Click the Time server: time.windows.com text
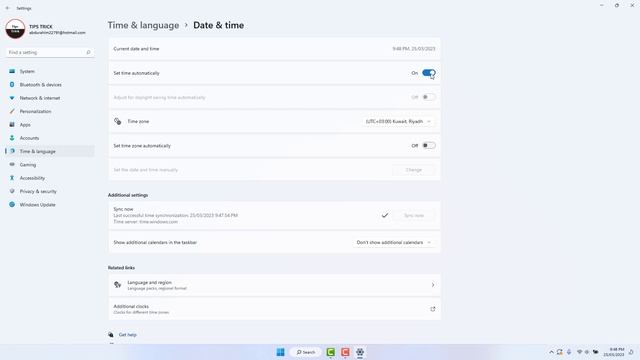The image size is (640, 360). [x=146, y=222]
